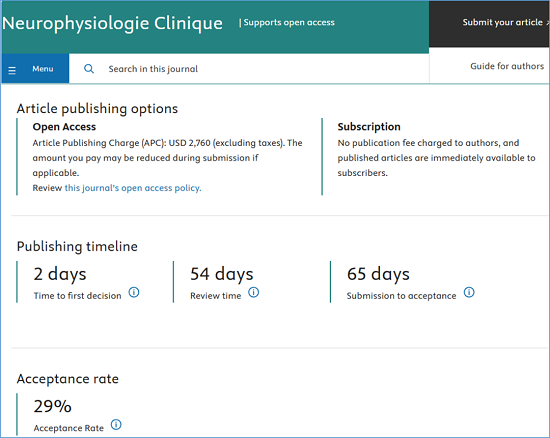Click the 2 days statistic
Screen dimensions: 550x438
point(60,274)
